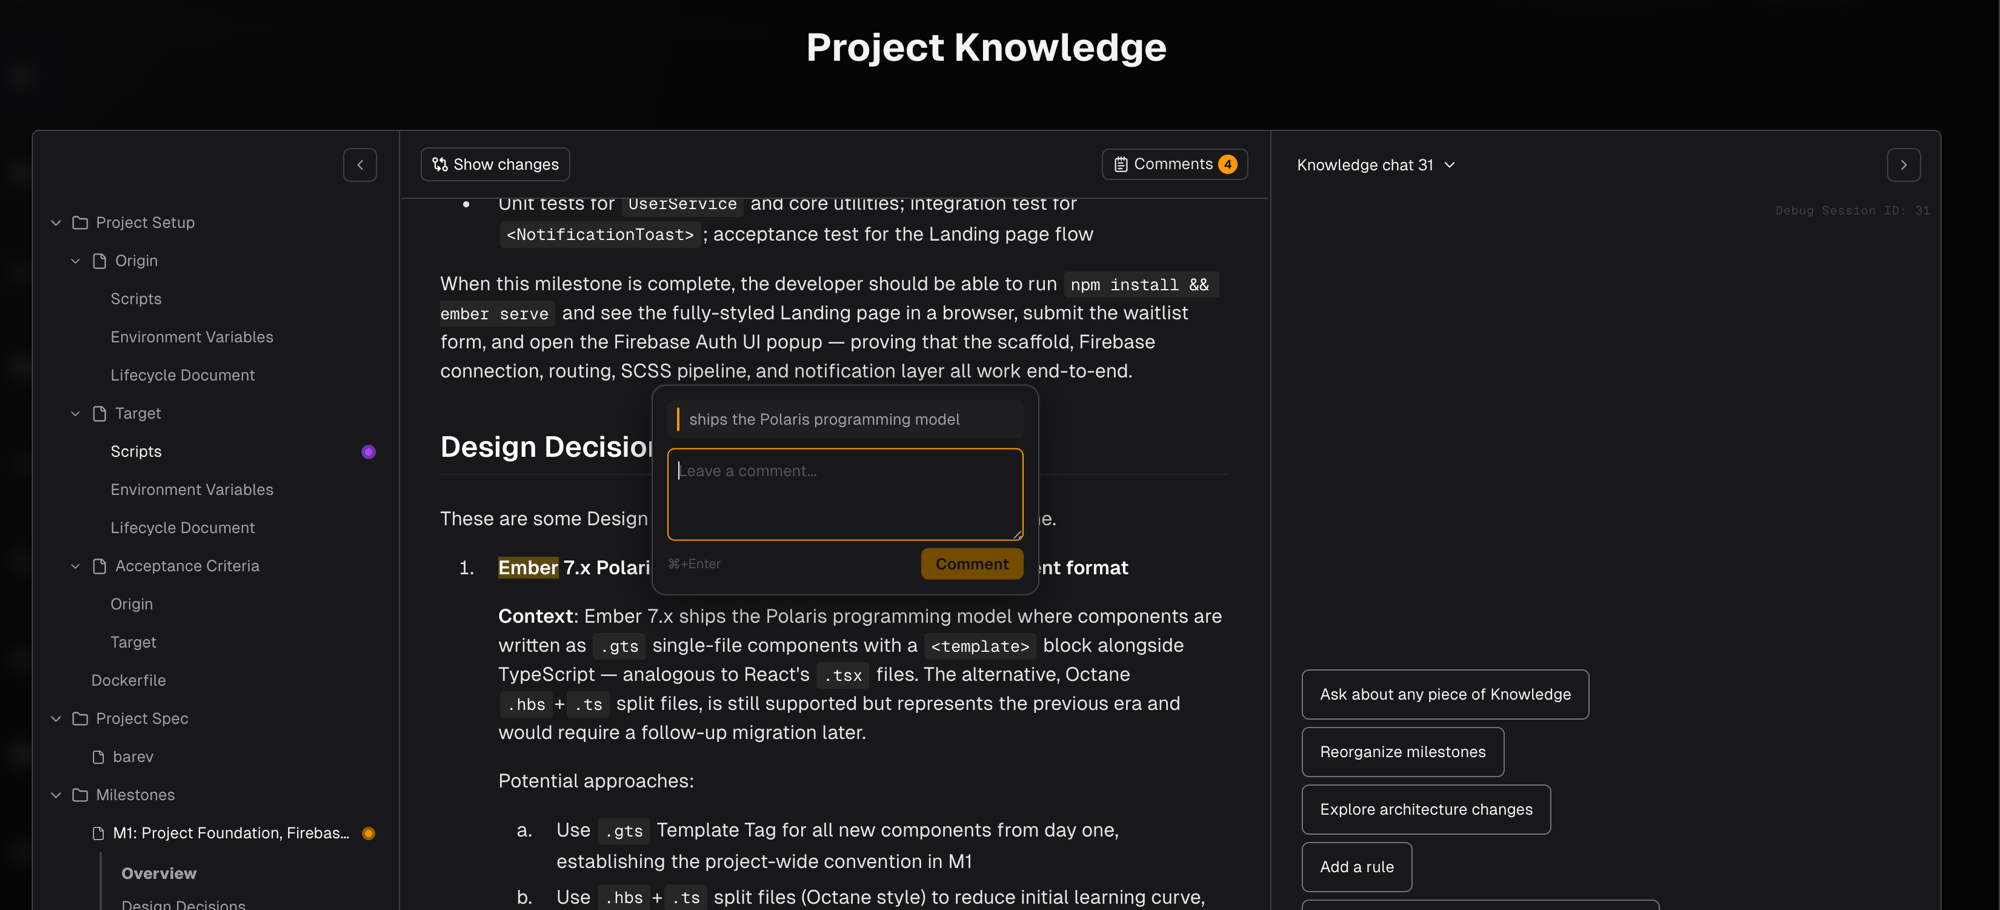Select Scripts under Target
The height and width of the screenshot is (910, 2000).
point(136,452)
